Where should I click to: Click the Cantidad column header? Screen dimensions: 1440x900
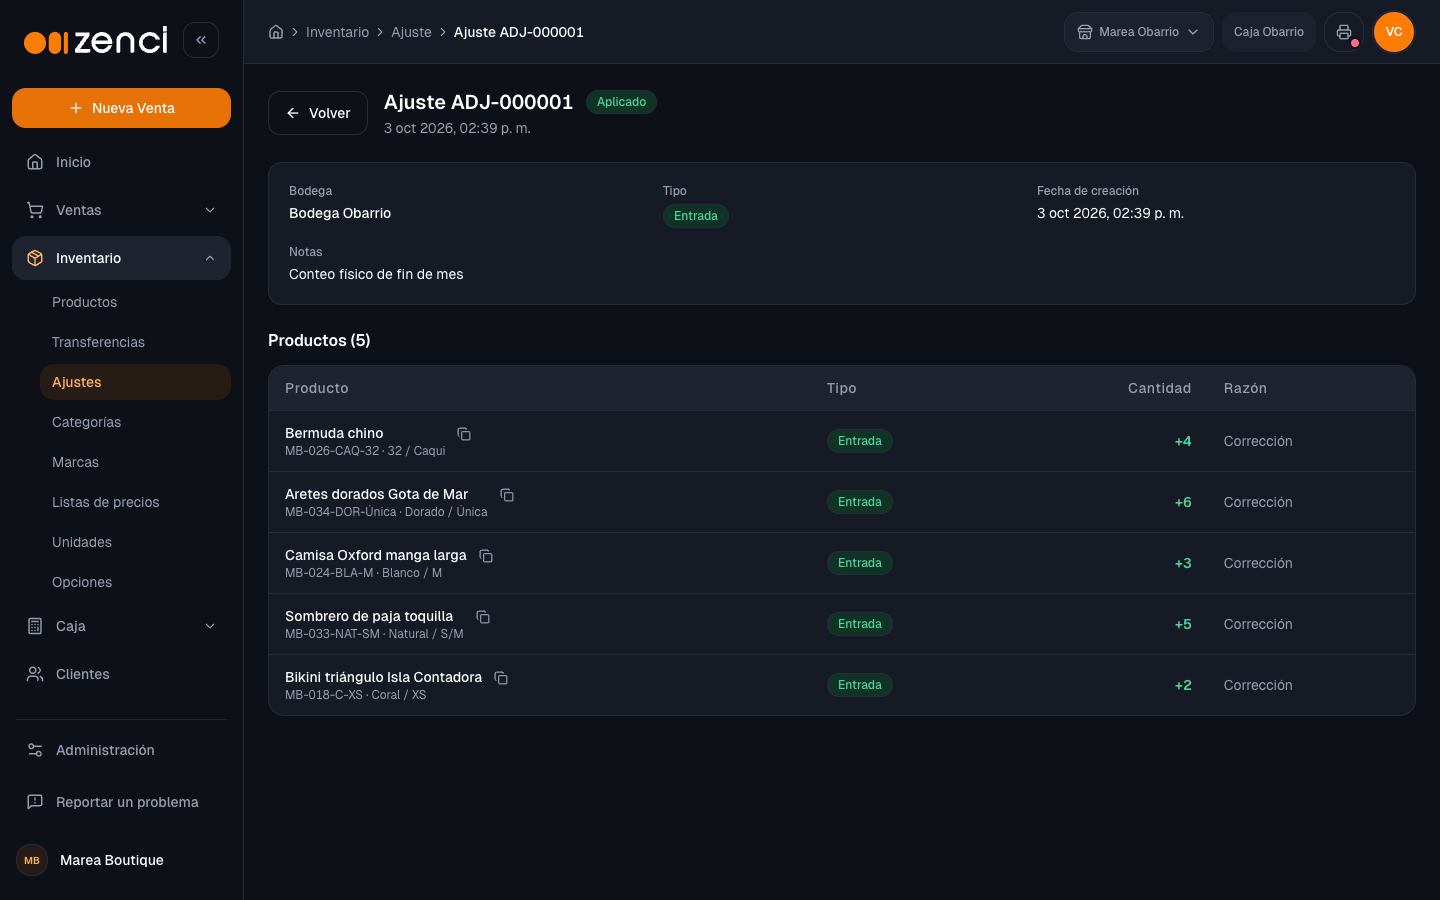point(1159,388)
